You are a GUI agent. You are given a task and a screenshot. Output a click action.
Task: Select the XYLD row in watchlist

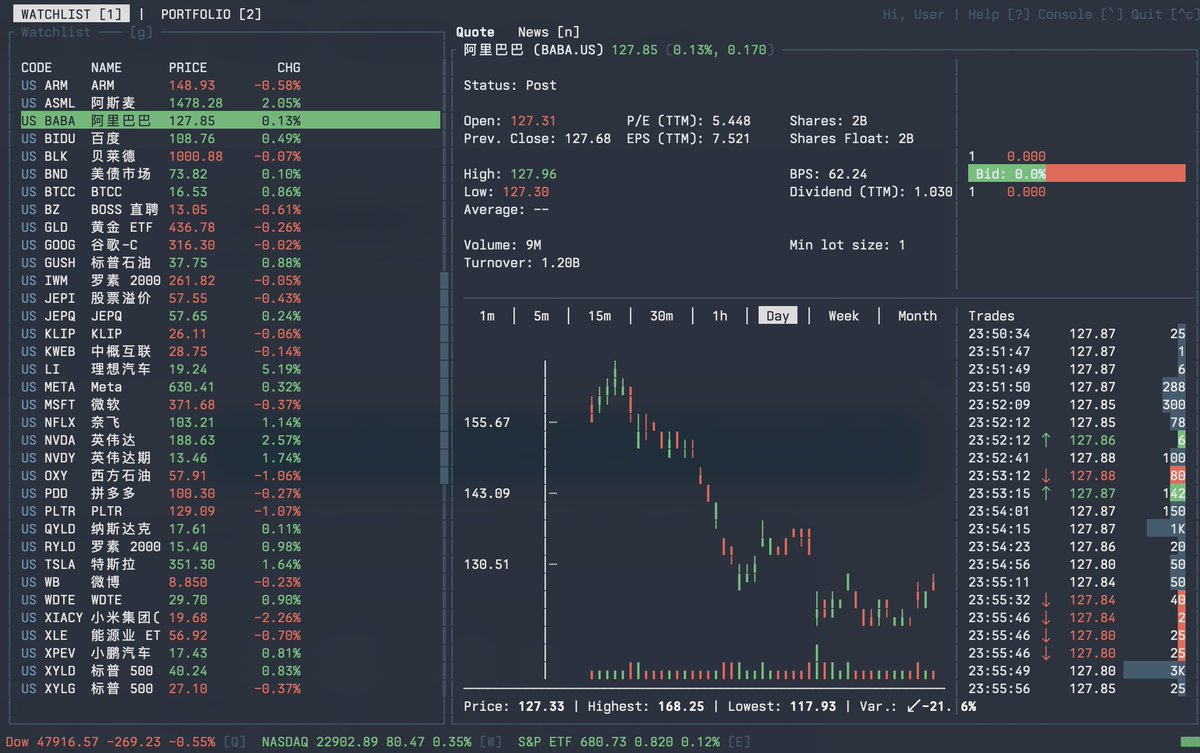[x=230, y=671]
